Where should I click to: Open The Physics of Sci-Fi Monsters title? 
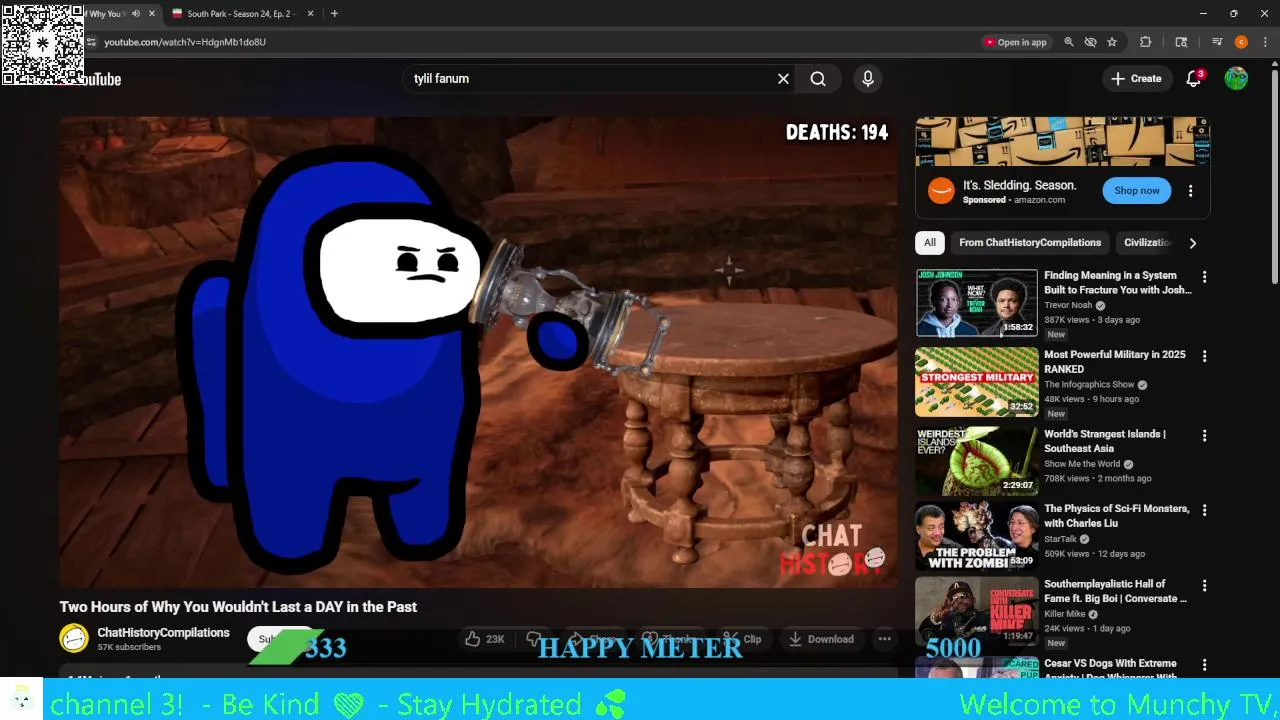(x=1117, y=516)
